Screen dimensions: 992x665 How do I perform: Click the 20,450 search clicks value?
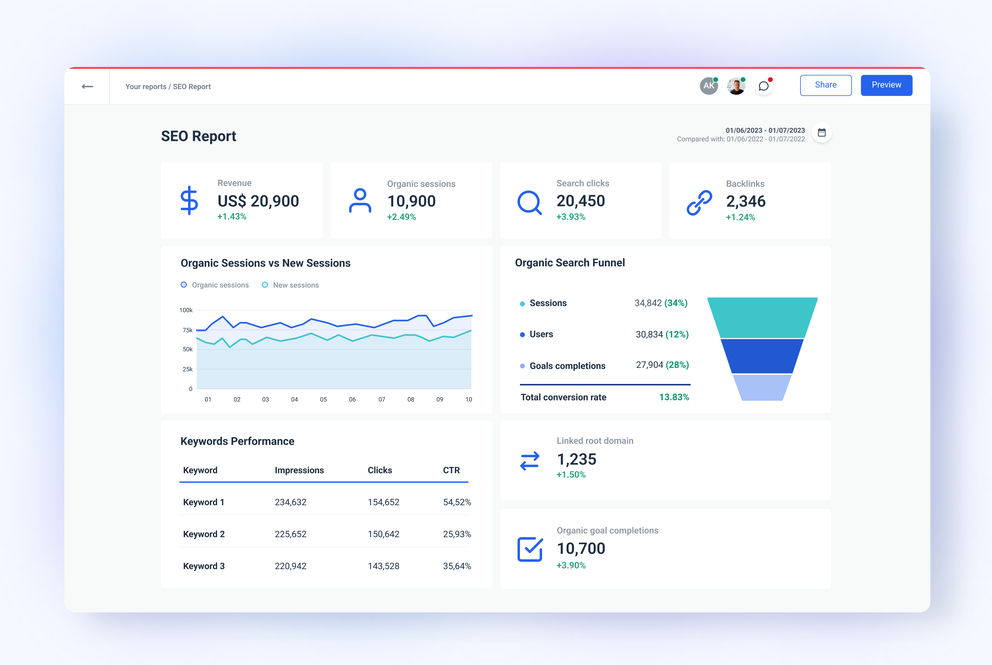click(x=581, y=201)
